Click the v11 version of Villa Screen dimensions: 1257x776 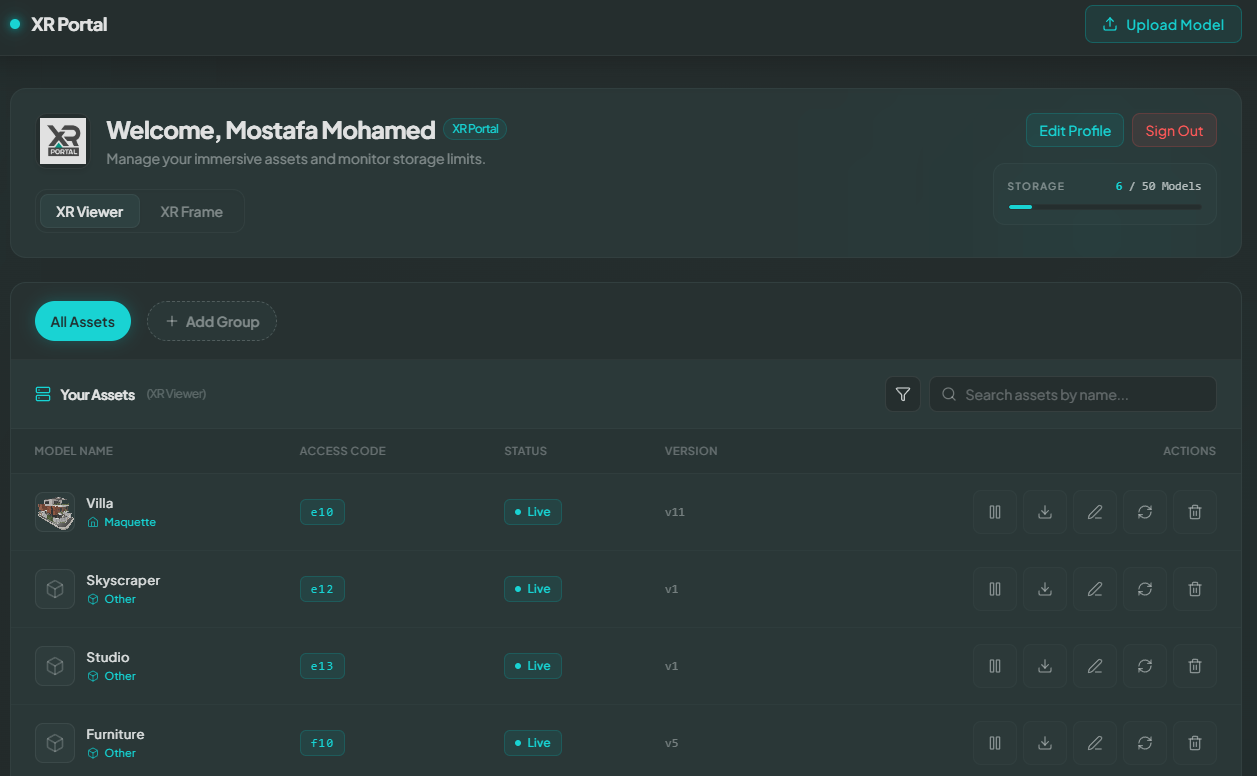pos(675,512)
